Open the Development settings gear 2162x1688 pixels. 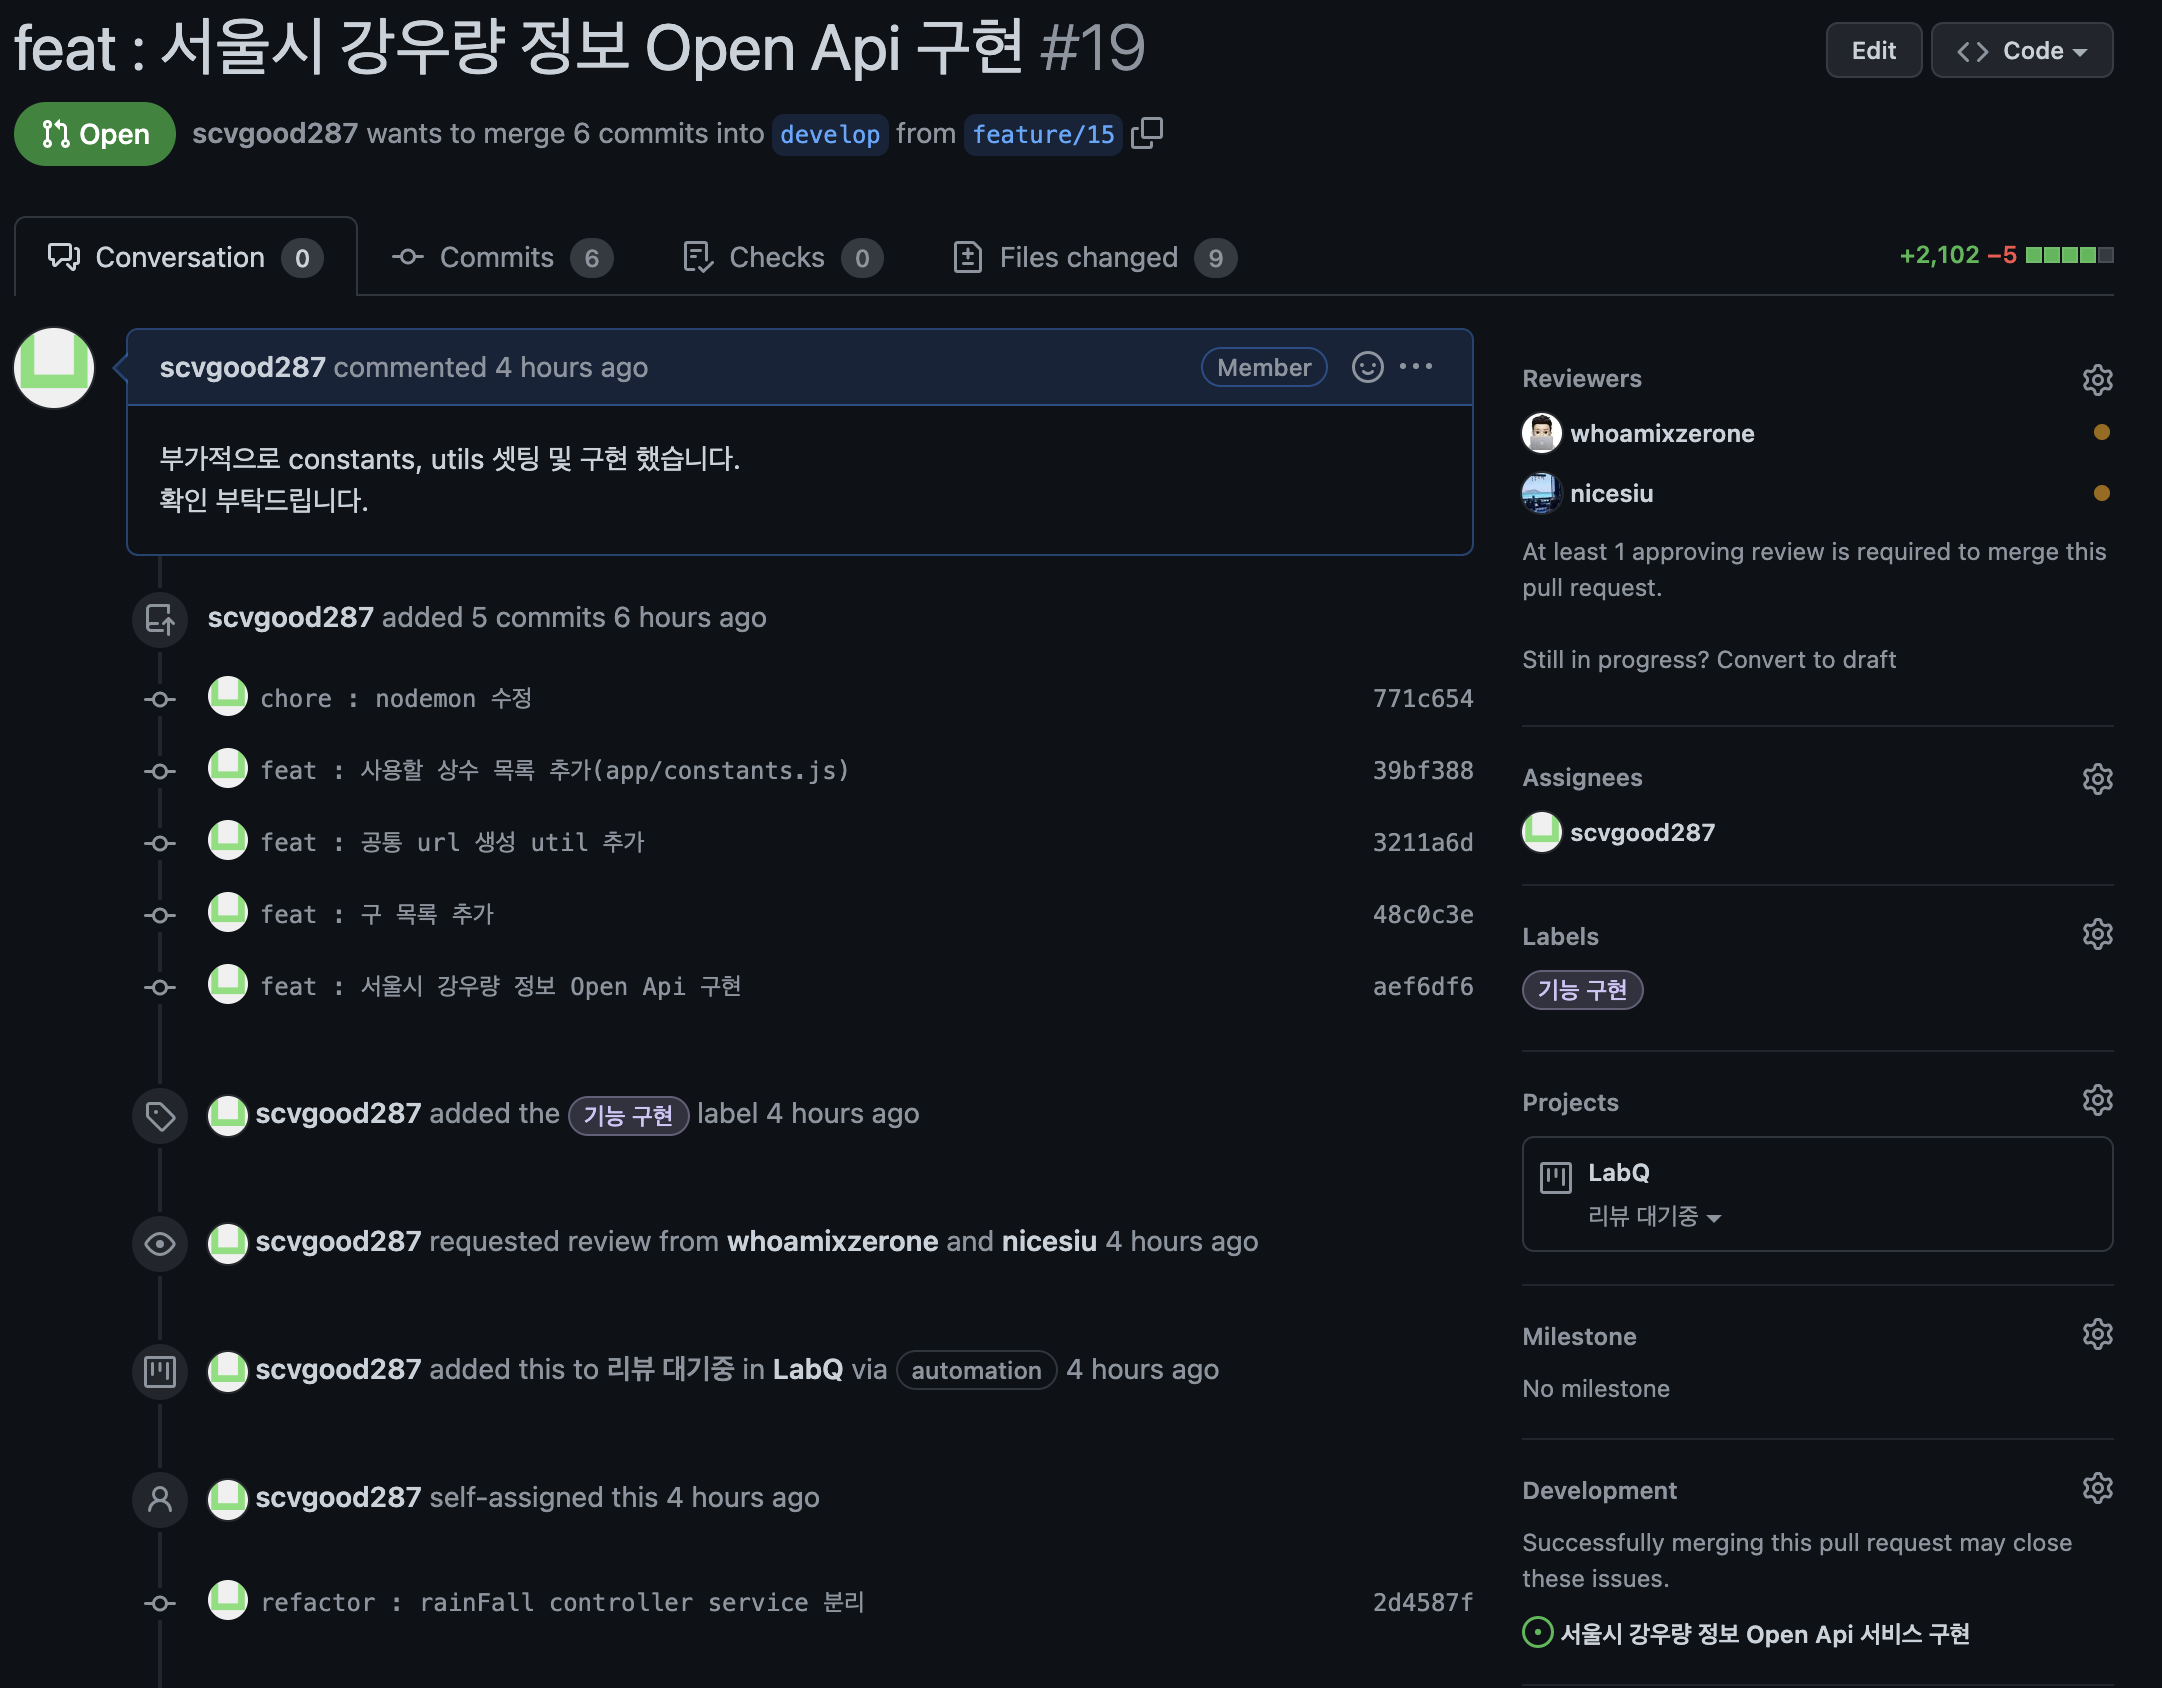pyautogui.click(x=2097, y=1488)
